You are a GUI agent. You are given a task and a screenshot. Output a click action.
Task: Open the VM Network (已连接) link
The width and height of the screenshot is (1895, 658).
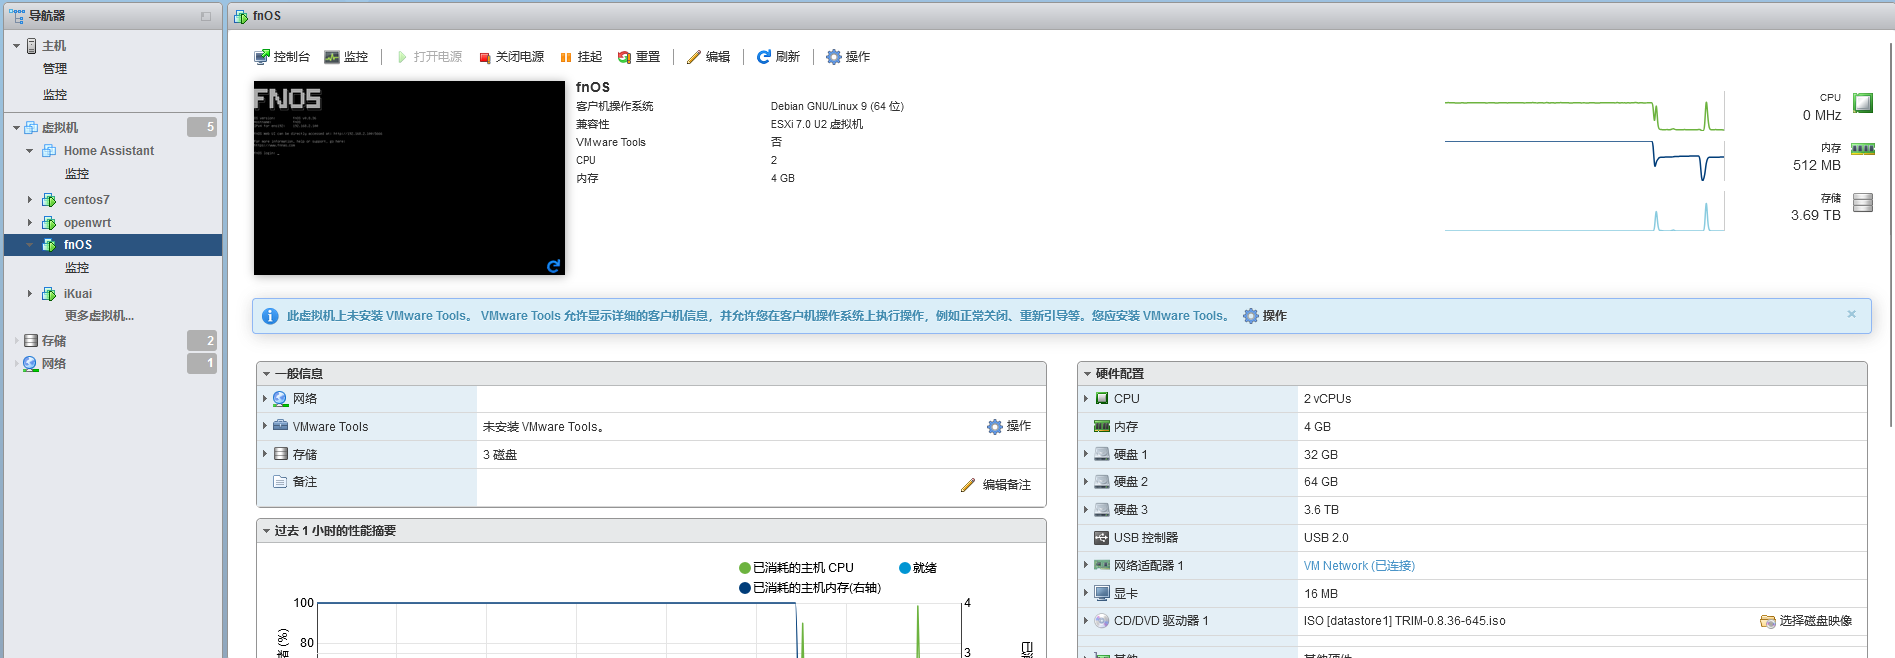tap(1359, 566)
